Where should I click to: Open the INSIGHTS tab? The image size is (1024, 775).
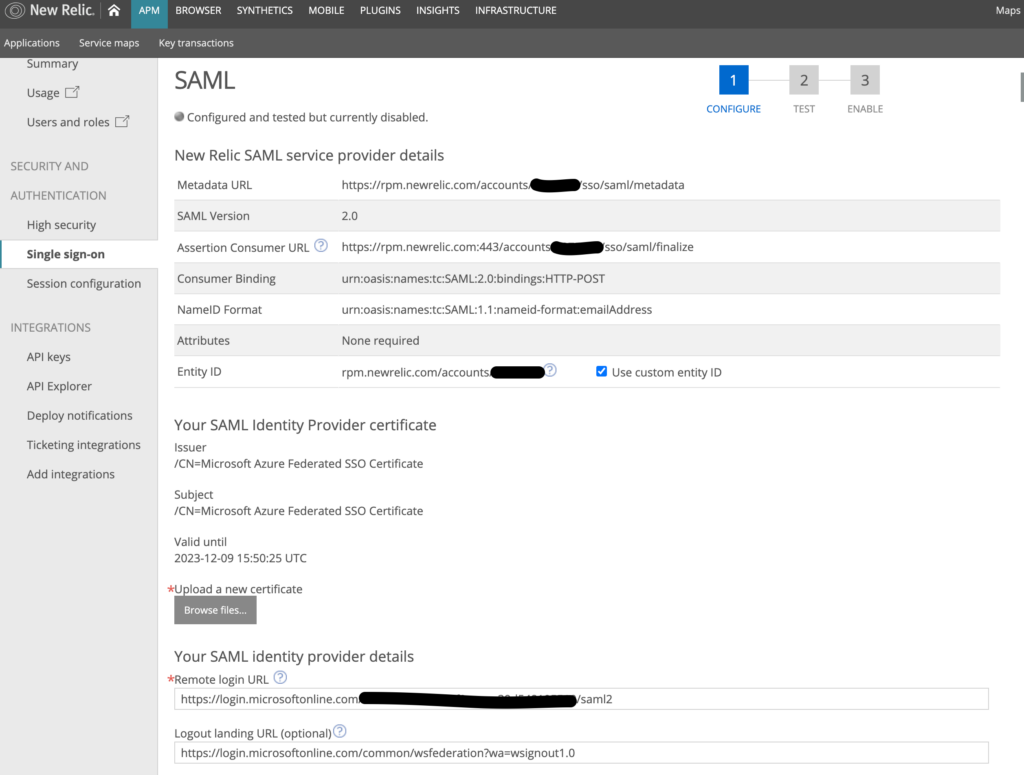click(438, 10)
